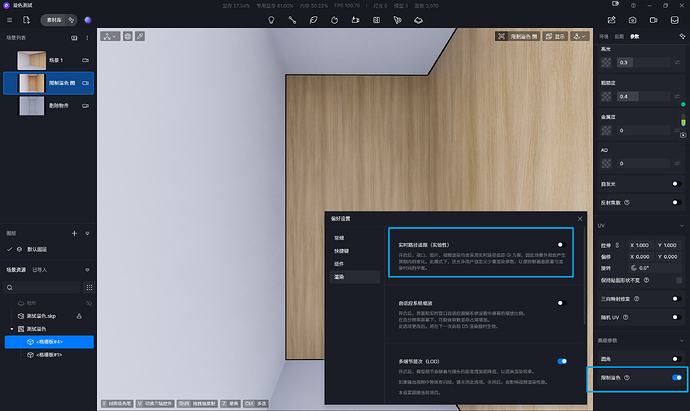
Task: Click the UV stretch X 1.000 field
Action: [x=641, y=245]
